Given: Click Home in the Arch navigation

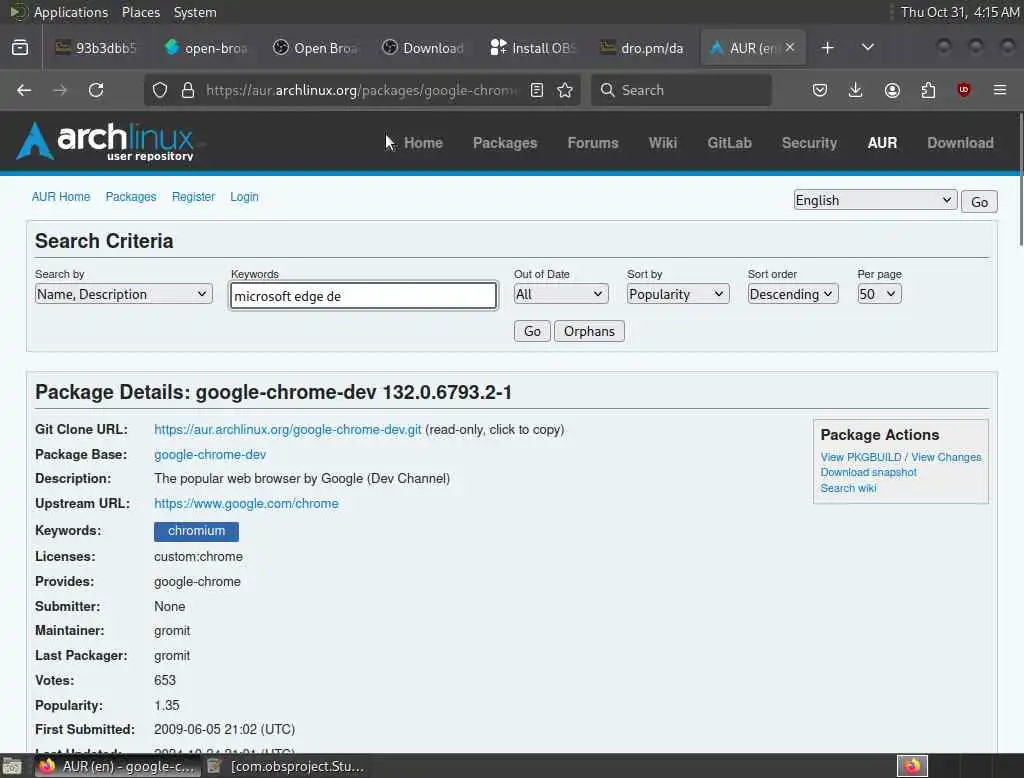Looking at the screenshot, I should pos(423,142).
